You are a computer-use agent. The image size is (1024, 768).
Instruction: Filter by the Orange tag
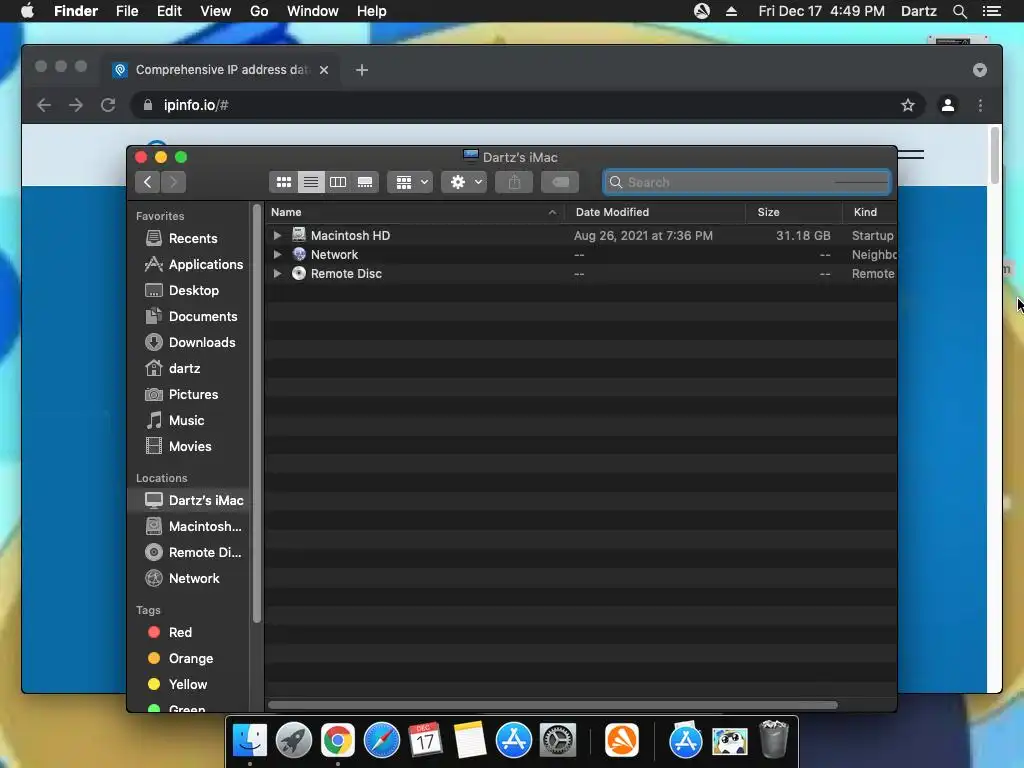(189, 659)
